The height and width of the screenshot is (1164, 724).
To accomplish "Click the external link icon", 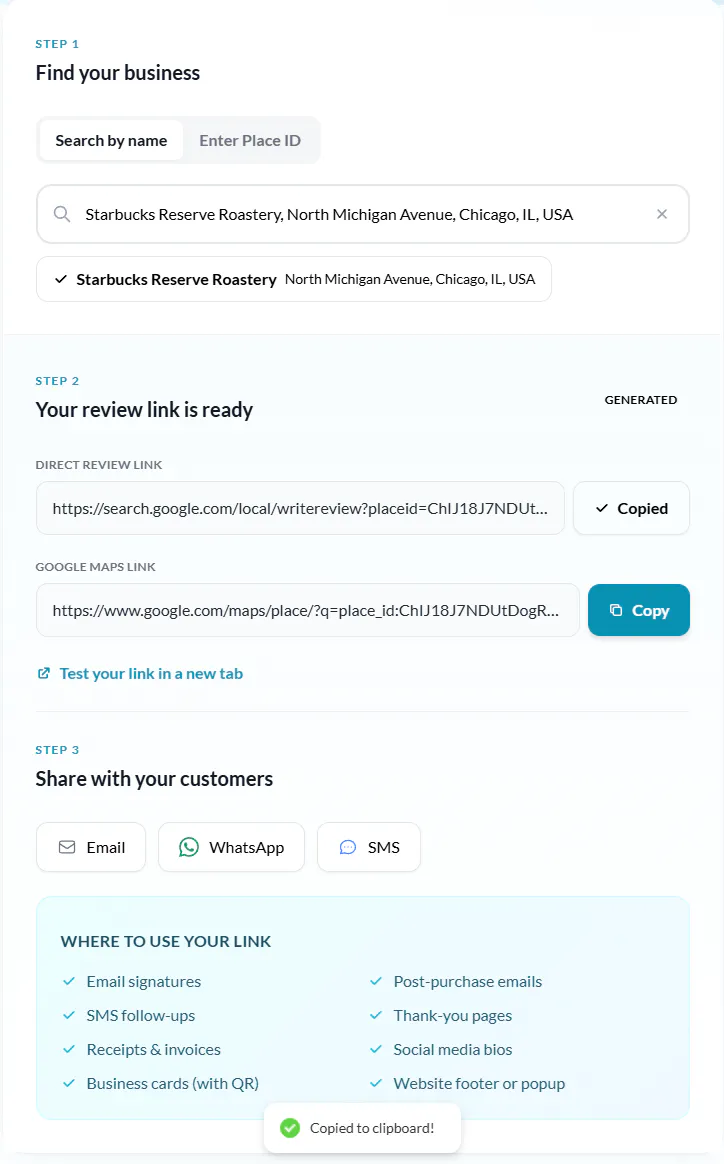I will [43, 673].
